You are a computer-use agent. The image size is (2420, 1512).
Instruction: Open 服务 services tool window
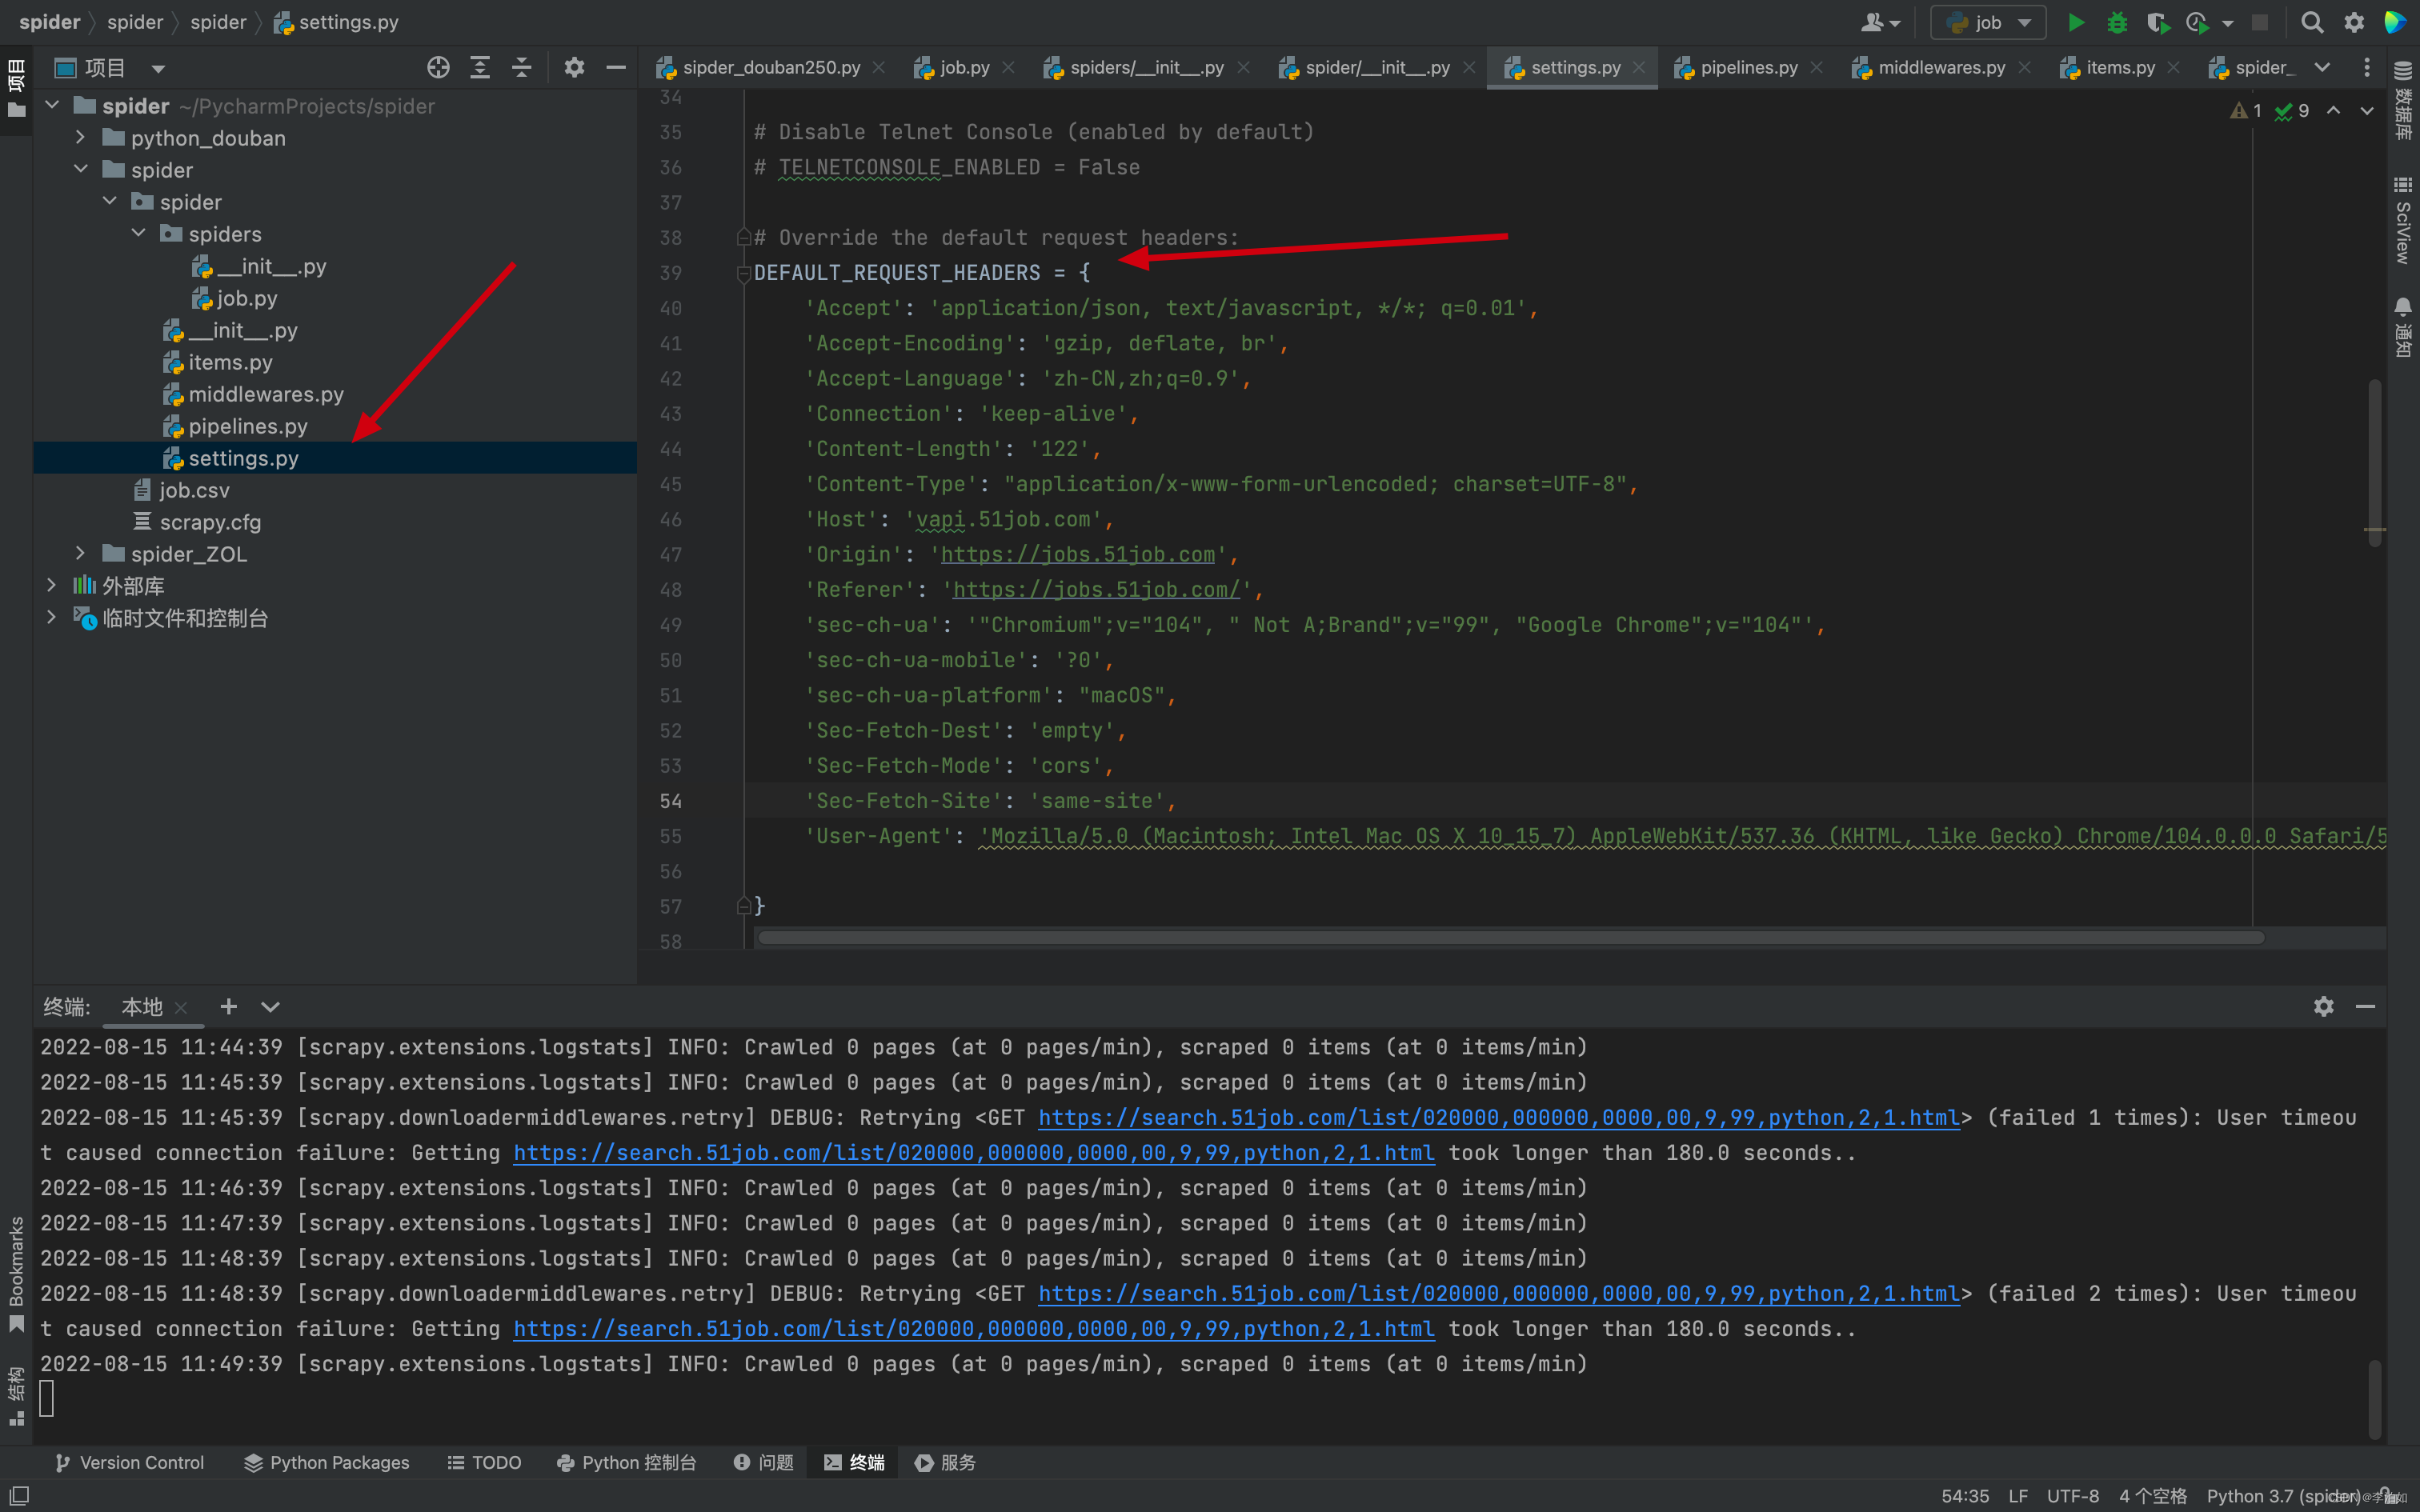click(x=946, y=1462)
